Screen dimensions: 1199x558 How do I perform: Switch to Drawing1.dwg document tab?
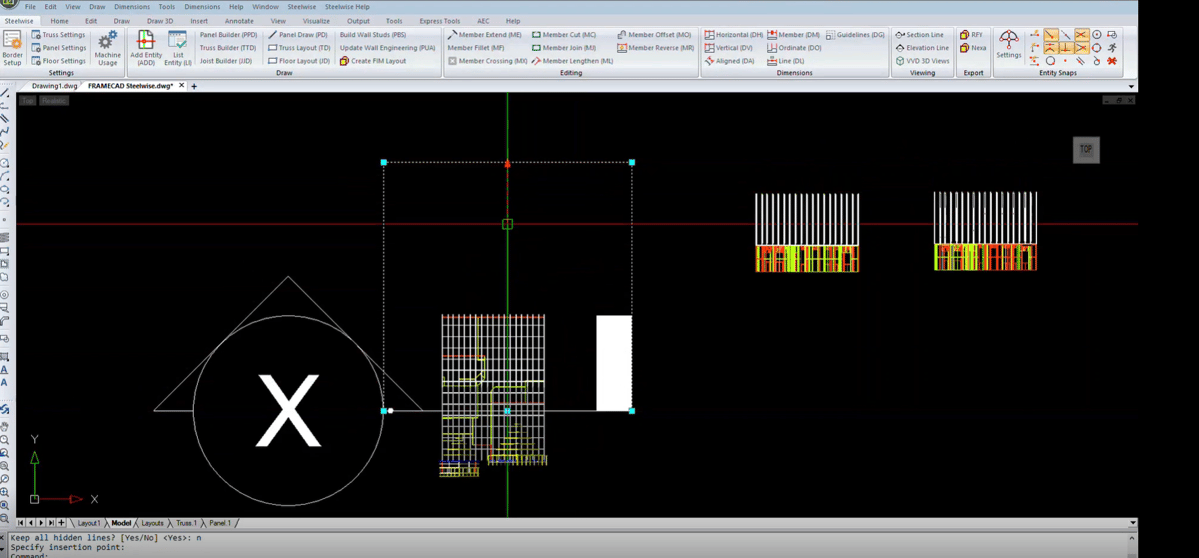pyautogui.click(x=54, y=86)
